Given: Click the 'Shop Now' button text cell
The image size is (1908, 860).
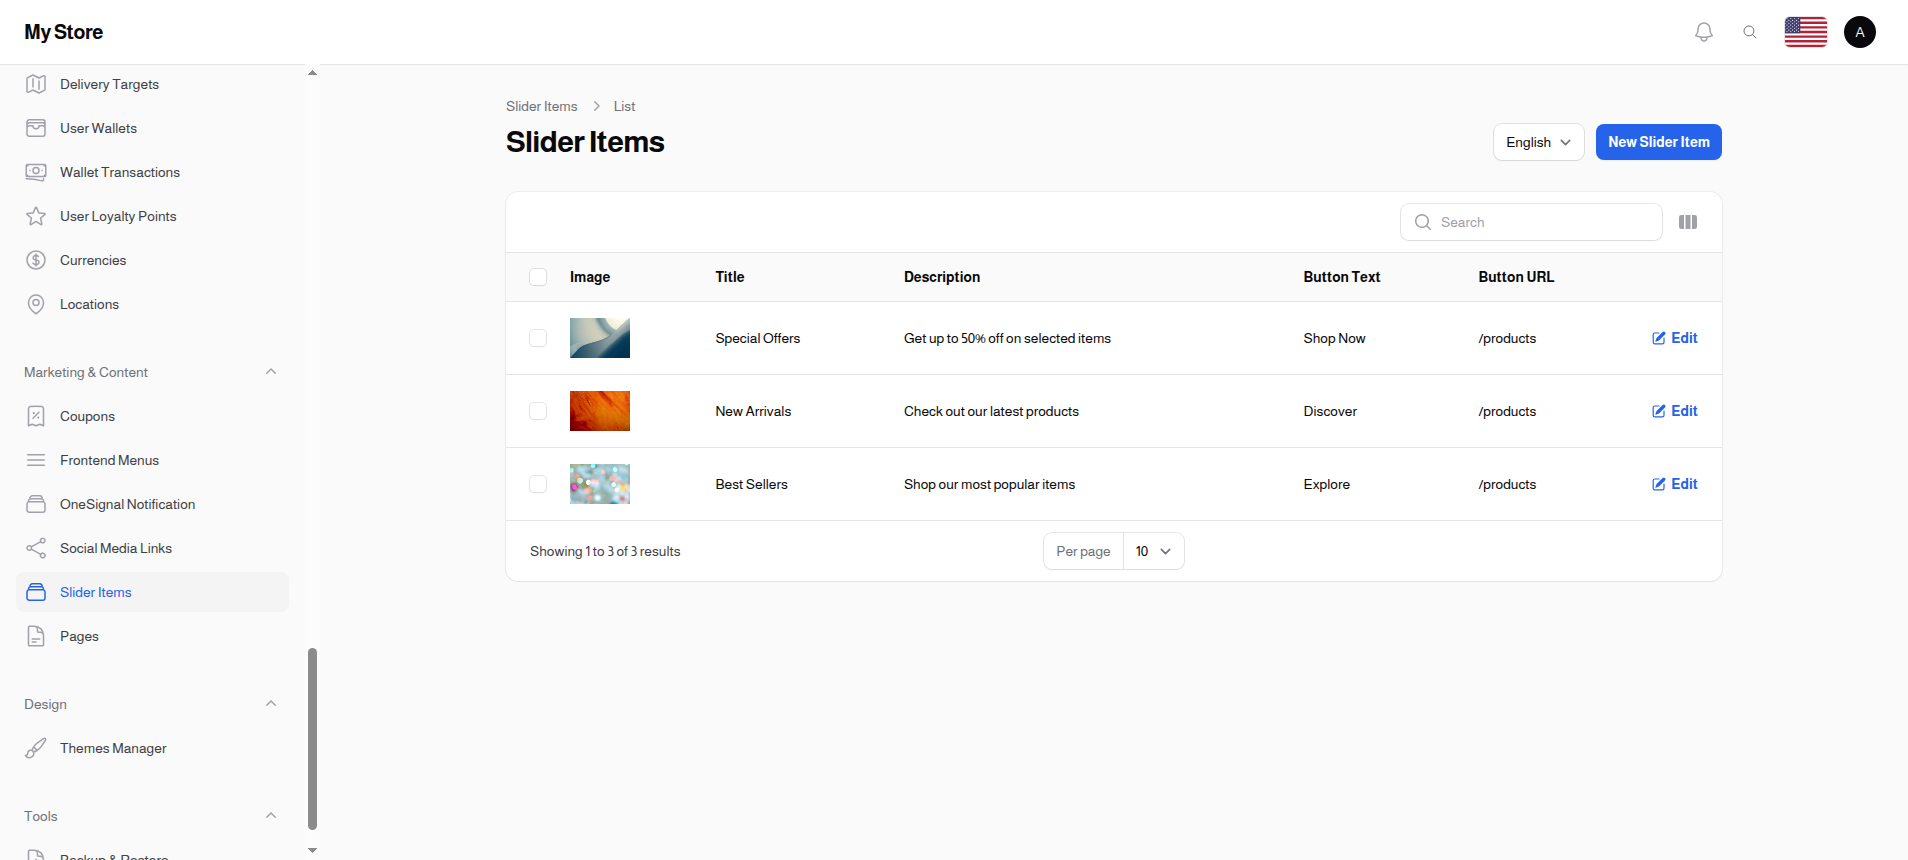Looking at the screenshot, I should [x=1334, y=338].
